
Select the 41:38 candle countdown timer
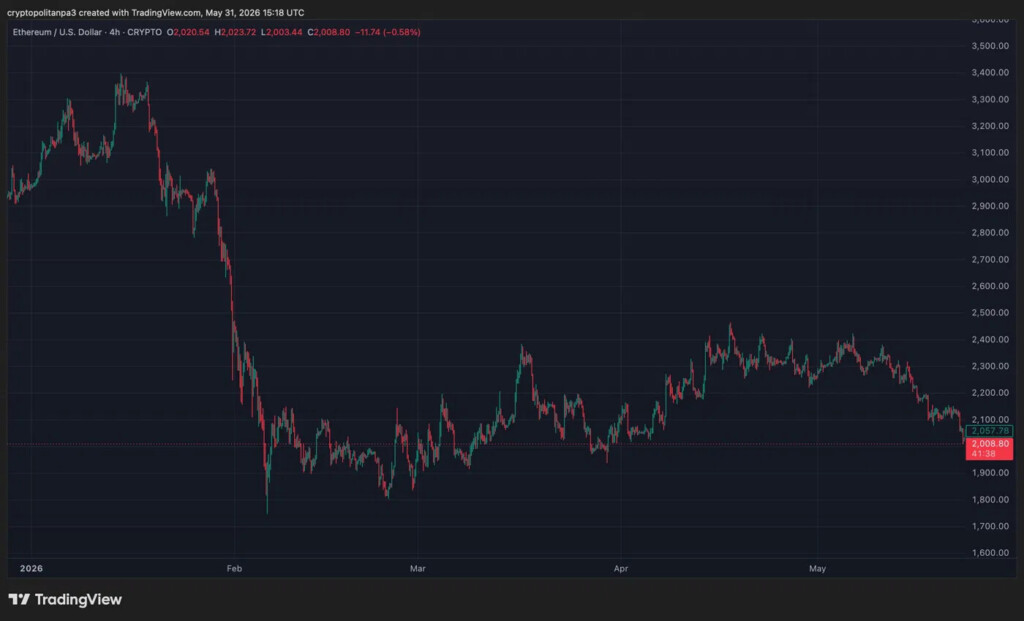(984, 453)
